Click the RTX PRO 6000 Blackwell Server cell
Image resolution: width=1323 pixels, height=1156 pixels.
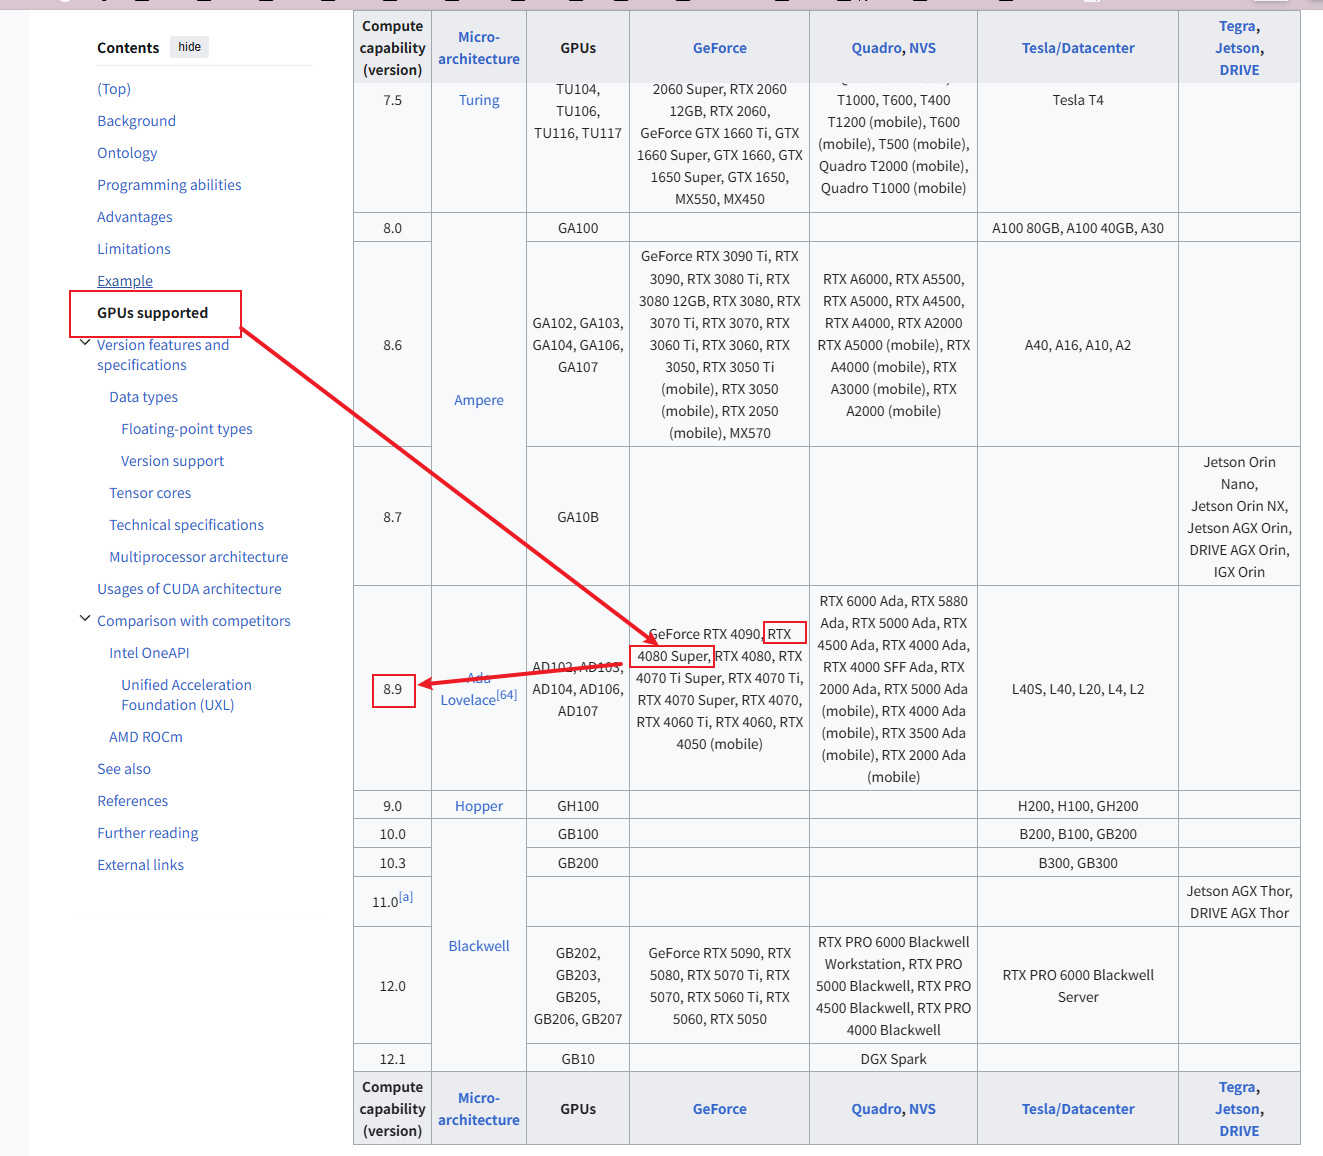tap(1078, 986)
